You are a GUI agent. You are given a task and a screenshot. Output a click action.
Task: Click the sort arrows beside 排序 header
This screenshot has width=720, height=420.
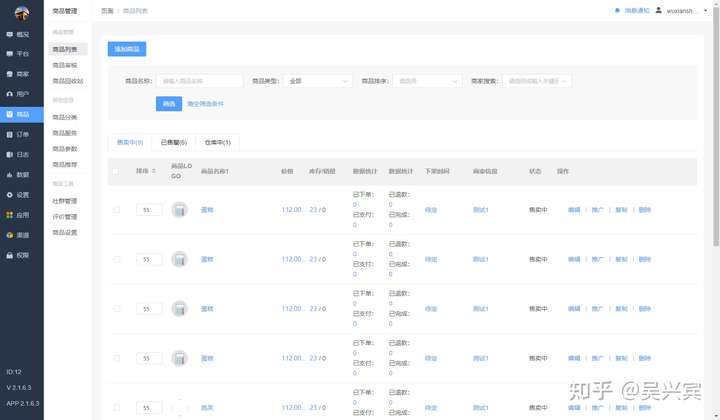154,171
